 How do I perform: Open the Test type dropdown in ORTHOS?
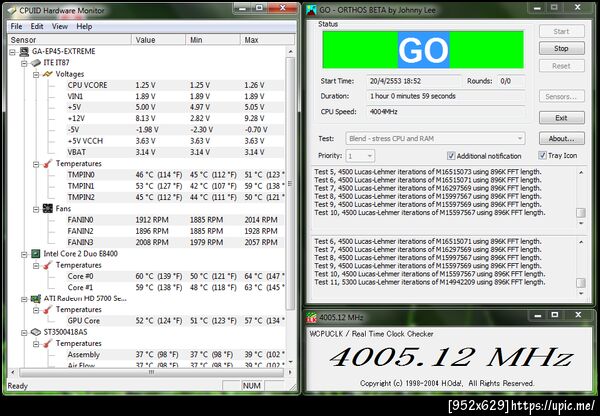[435, 139]
